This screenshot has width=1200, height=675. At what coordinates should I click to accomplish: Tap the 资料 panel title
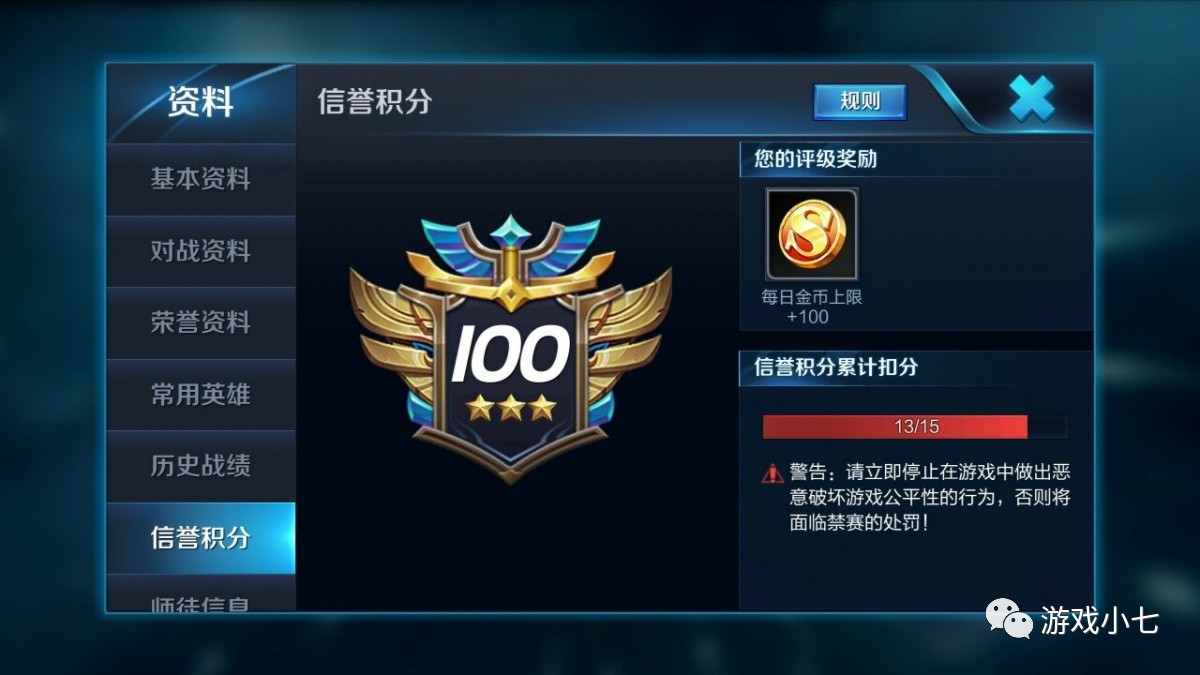pos(200,101)
